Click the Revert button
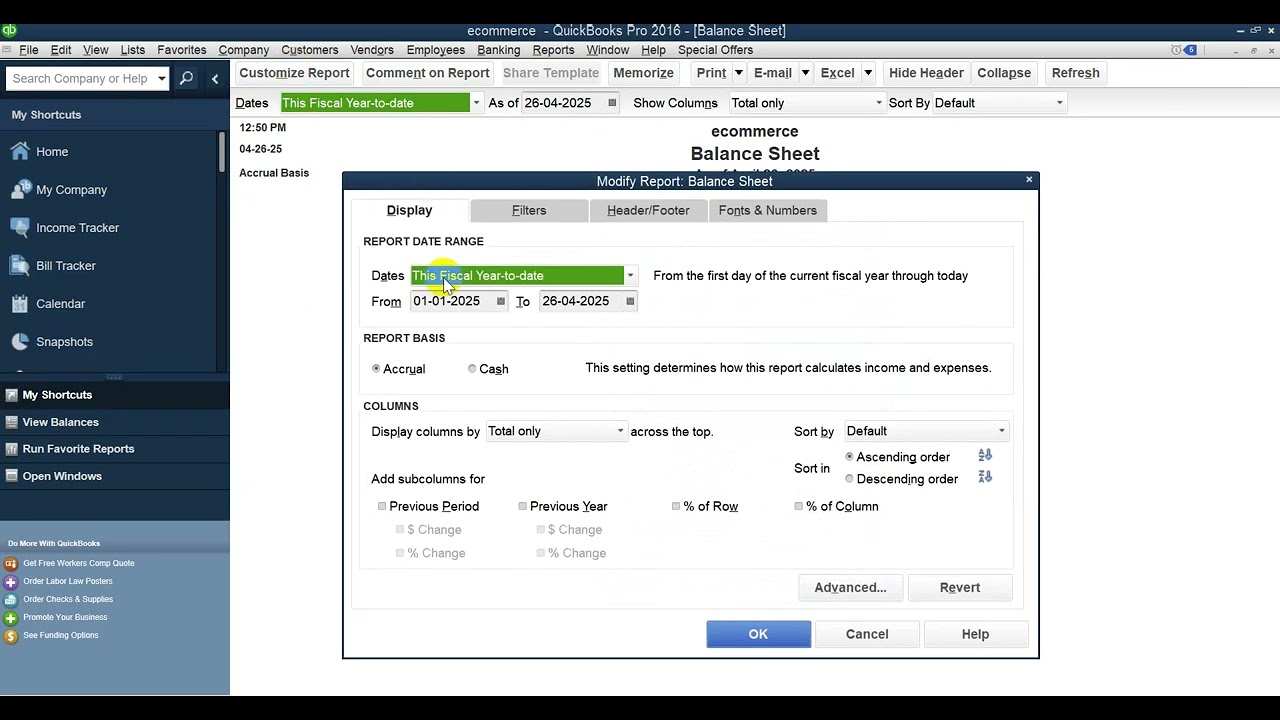This screenshot has height=720, width=1280. click(960, 588)
